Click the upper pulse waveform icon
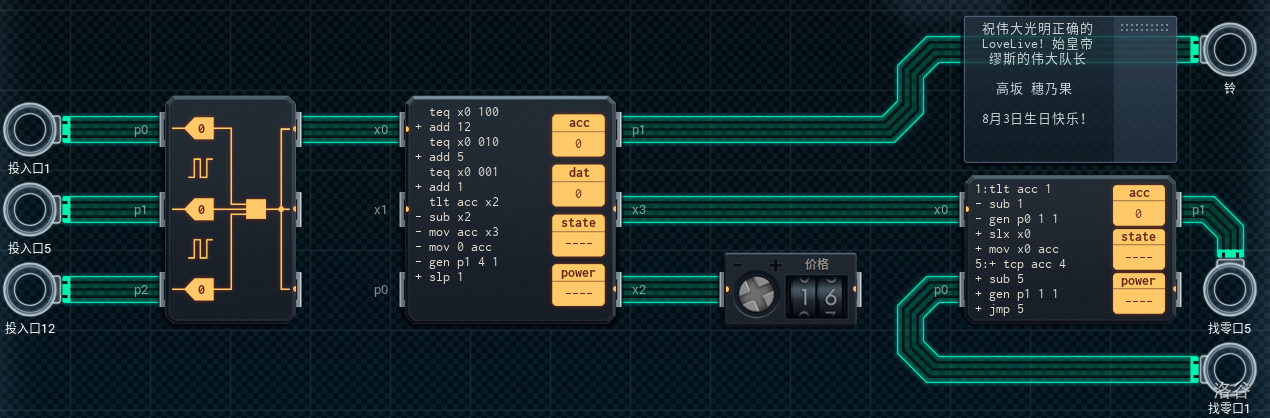The height and width of the screenshot is (418, 1270). 201,168
